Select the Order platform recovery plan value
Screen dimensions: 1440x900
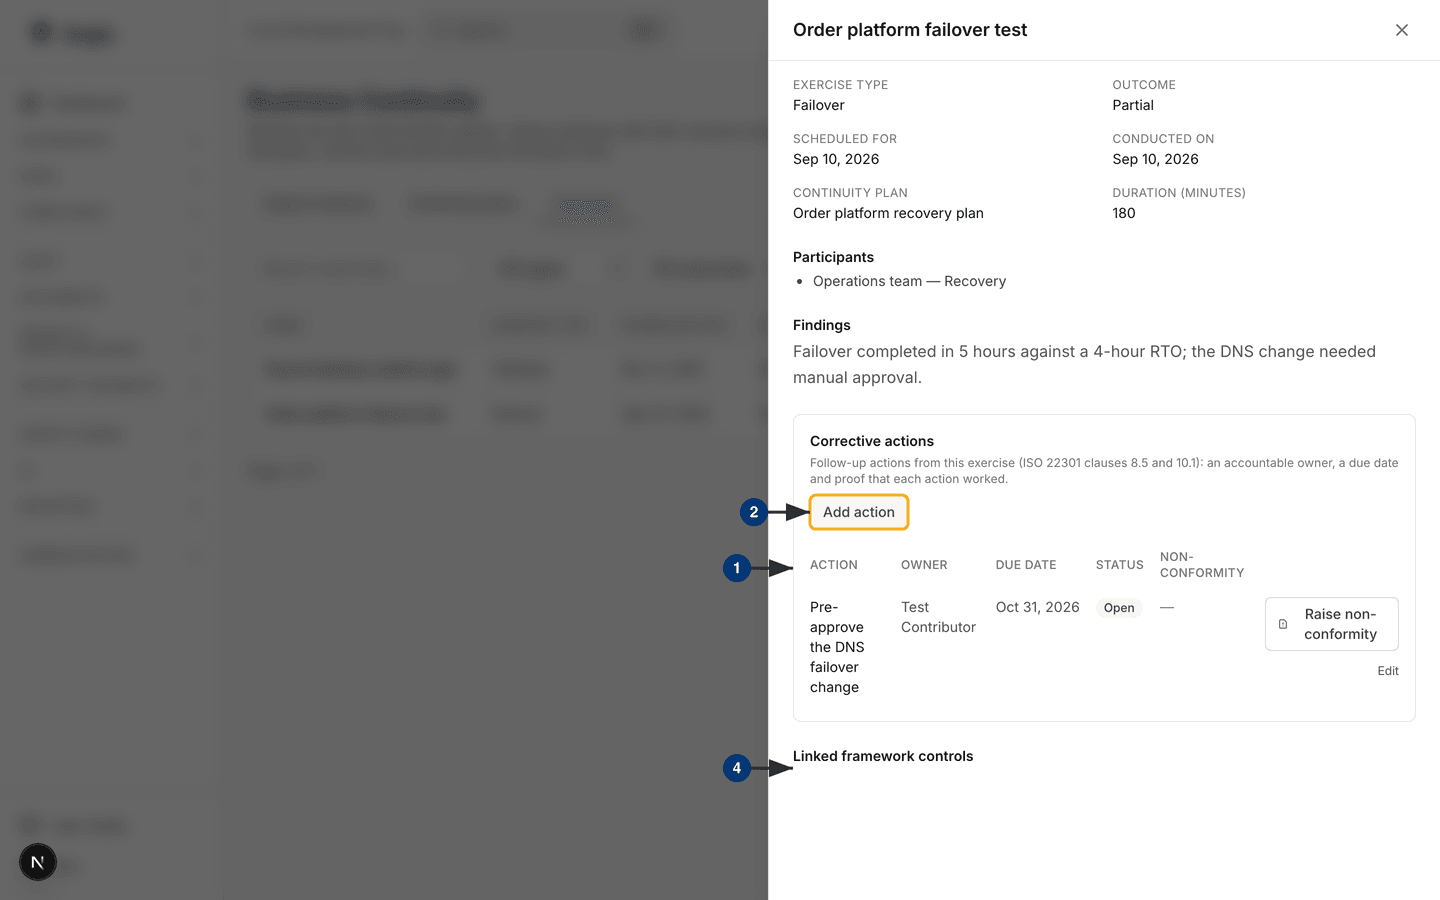pyautogui.click(x=888, y=213)
